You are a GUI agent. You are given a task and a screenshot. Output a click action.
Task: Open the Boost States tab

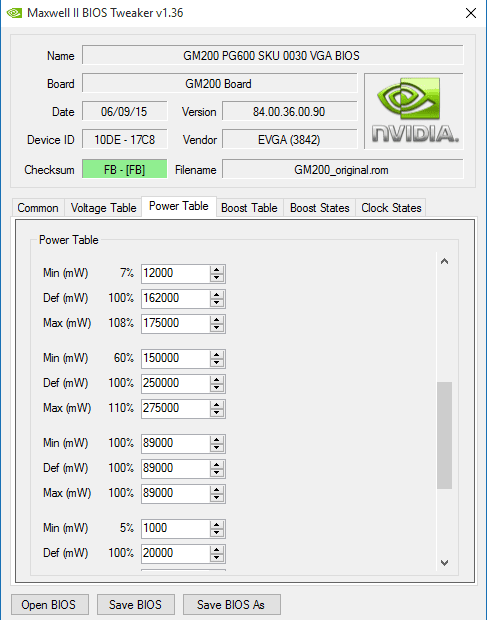tap(319, 208)
